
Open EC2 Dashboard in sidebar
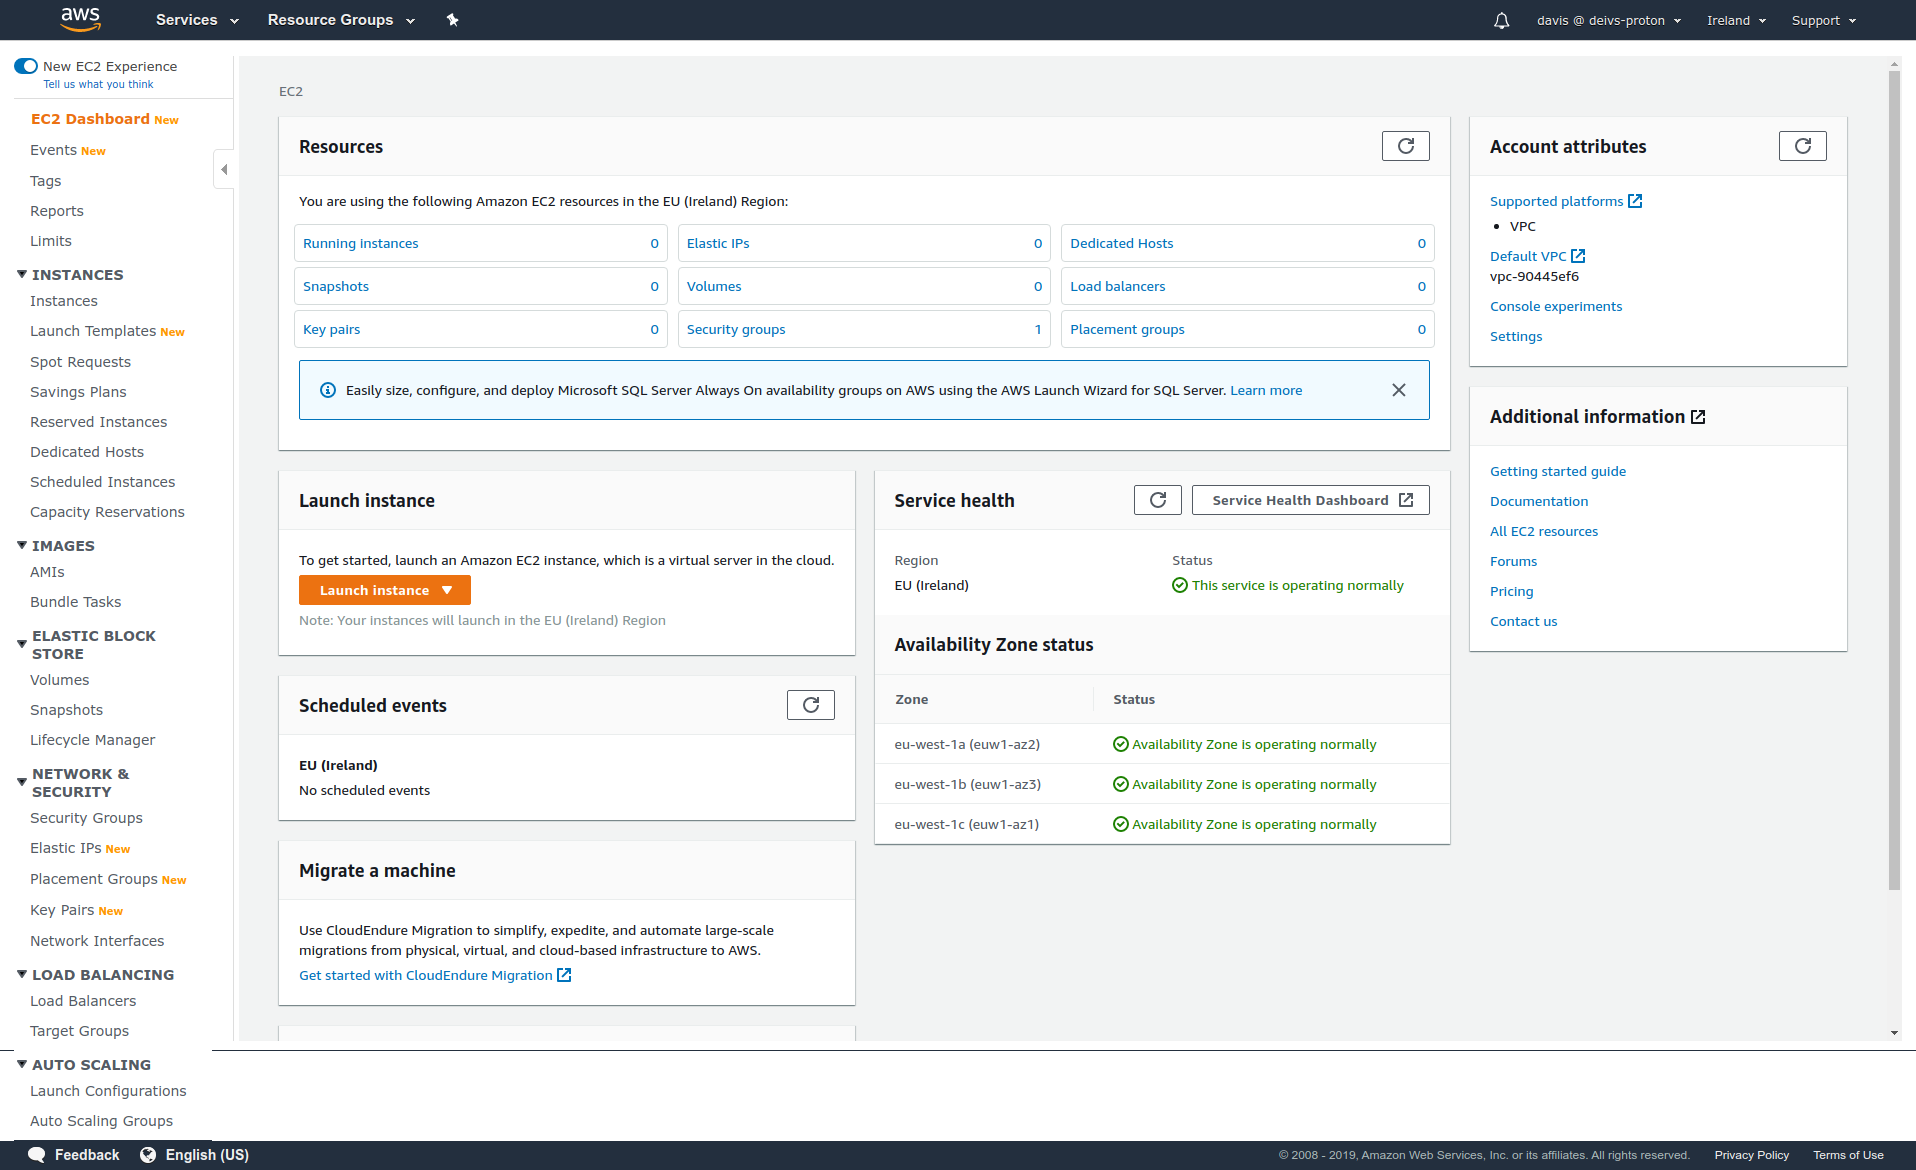(x=90, y=119)
